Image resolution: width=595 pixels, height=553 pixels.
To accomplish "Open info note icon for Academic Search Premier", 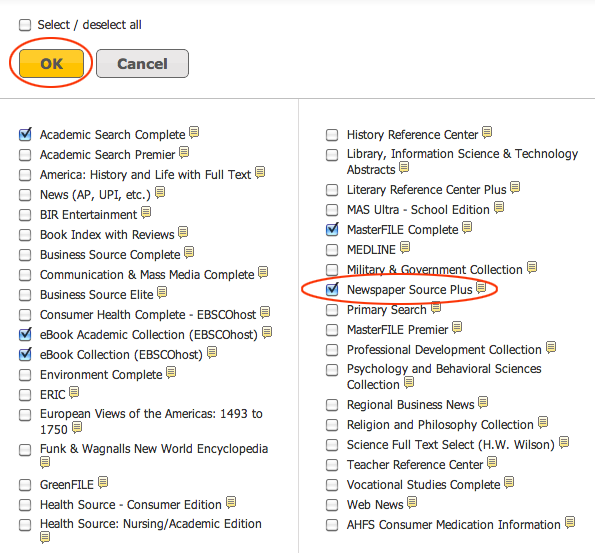I will click(x=184, y=152).
